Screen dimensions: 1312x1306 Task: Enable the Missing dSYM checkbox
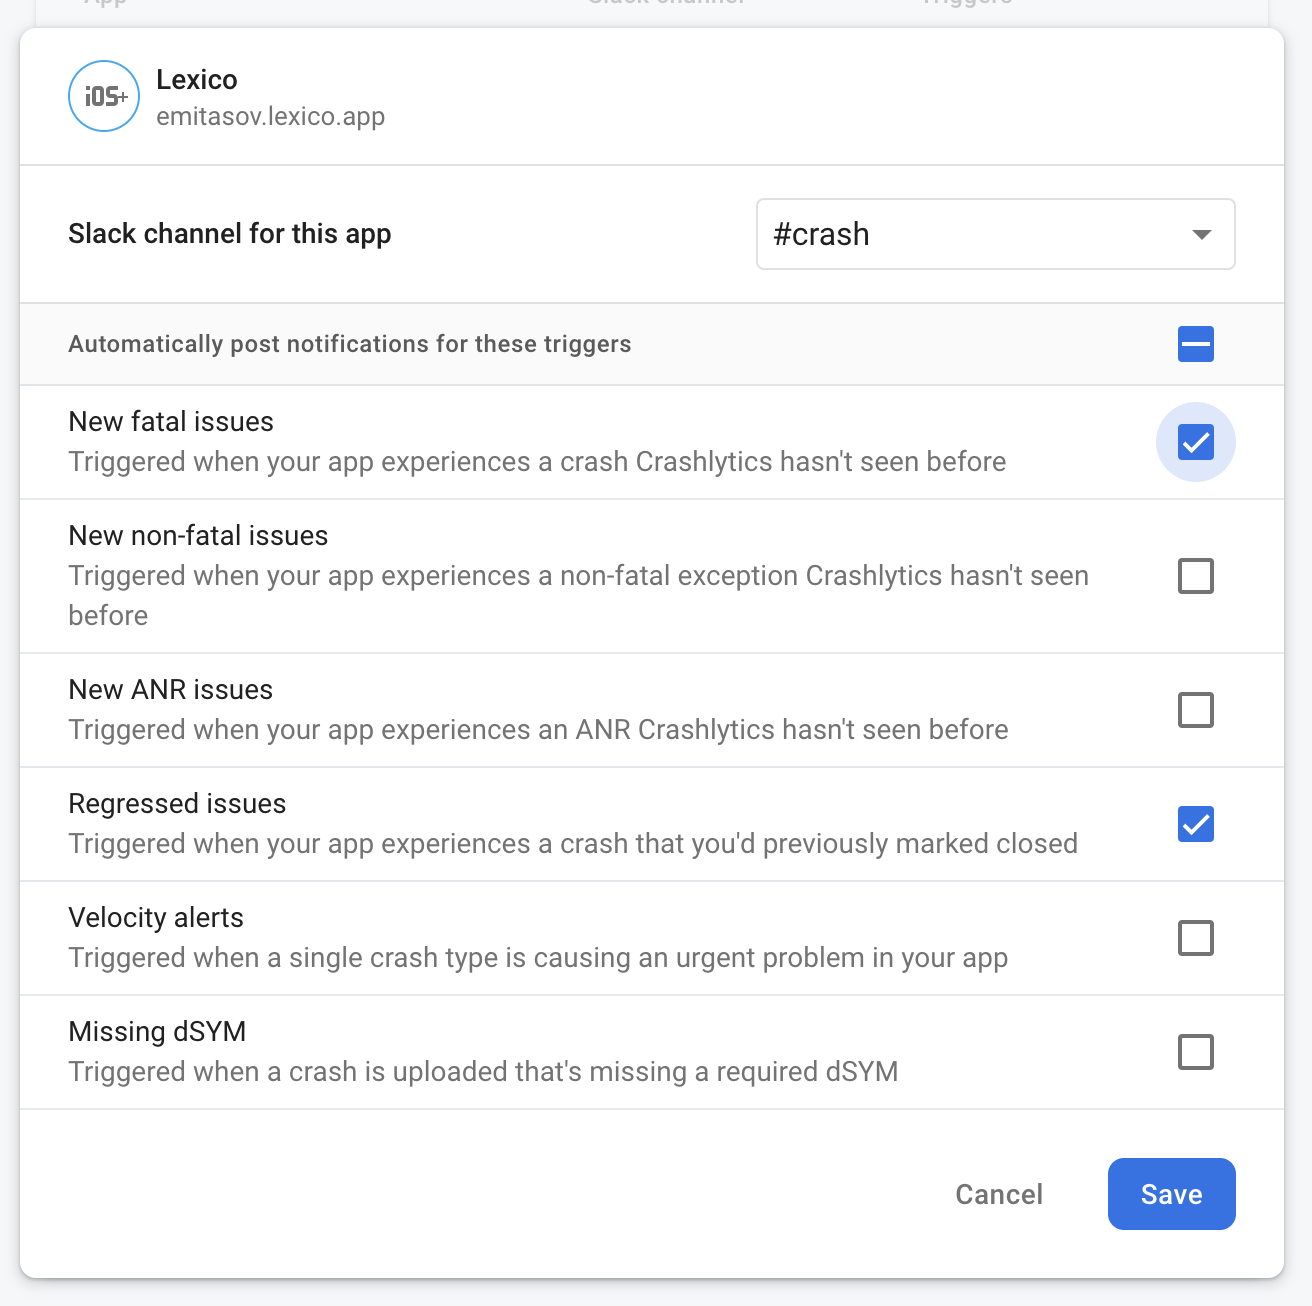pyautogui.click(x=1195, y=1052)
